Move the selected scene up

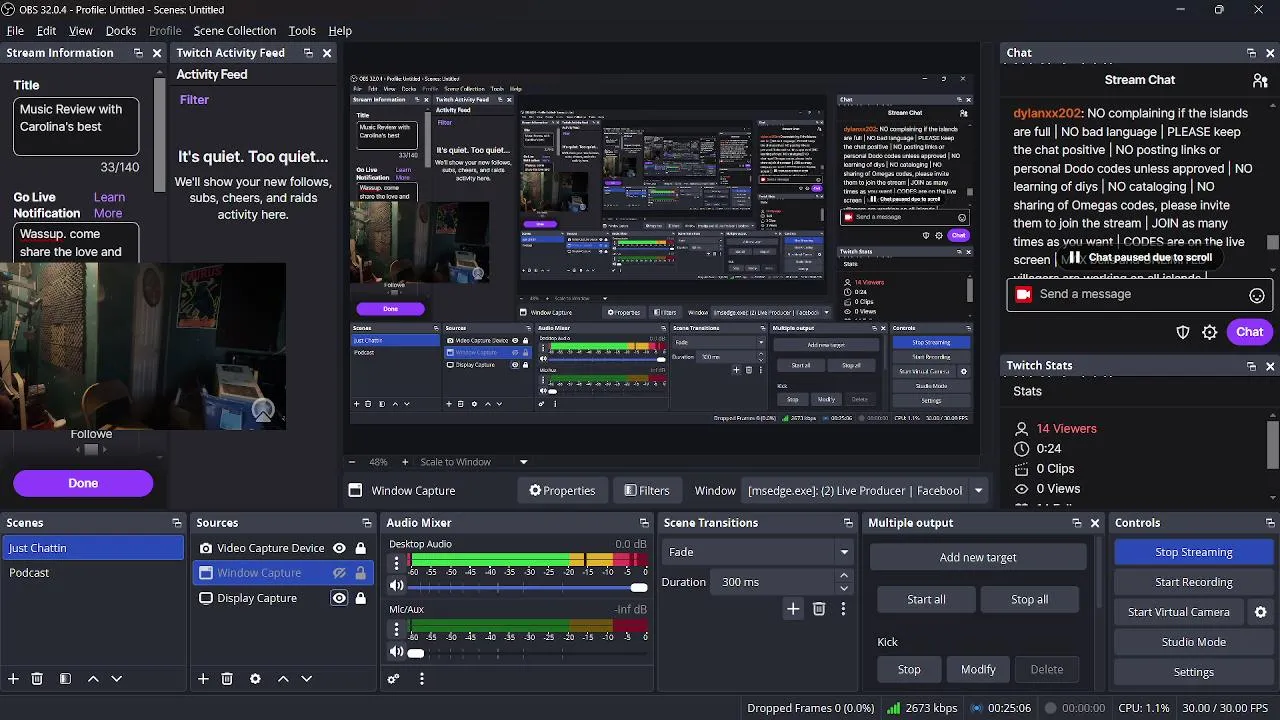[93, 678]
